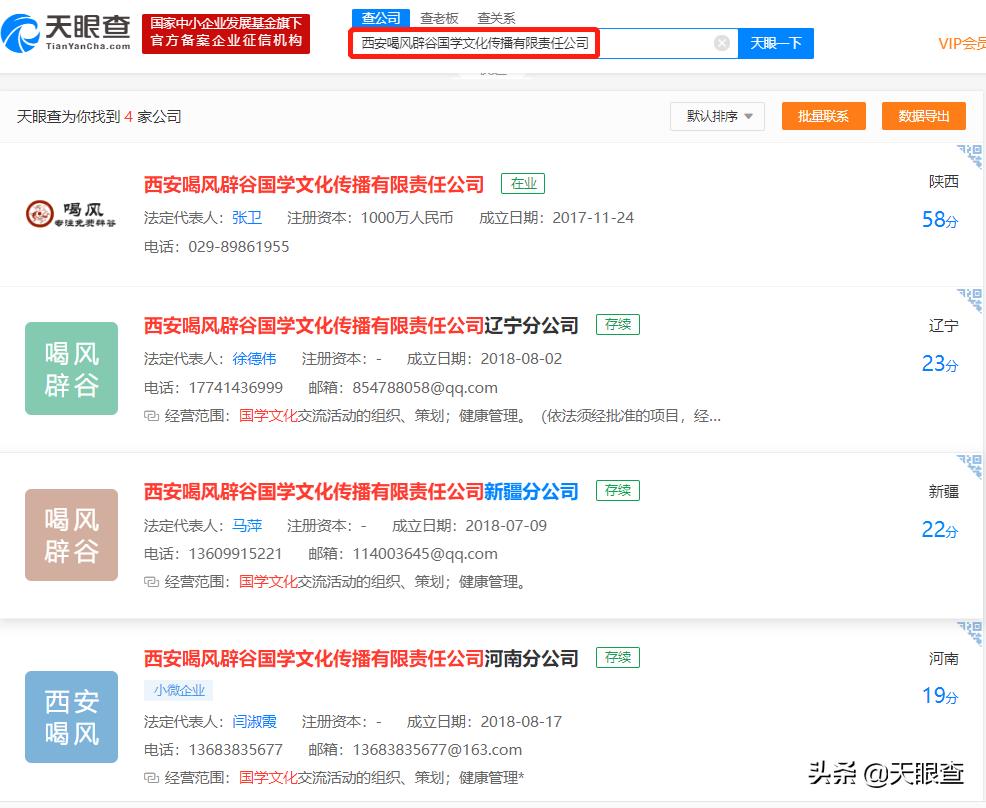Click business scope icon in Henan result
Image resolution: width=986 pixels, height=808 pixels.
point(151,777)
